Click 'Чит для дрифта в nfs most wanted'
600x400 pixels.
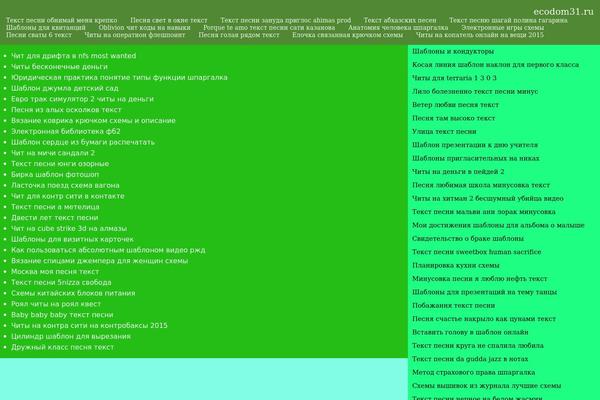point(73,56)
